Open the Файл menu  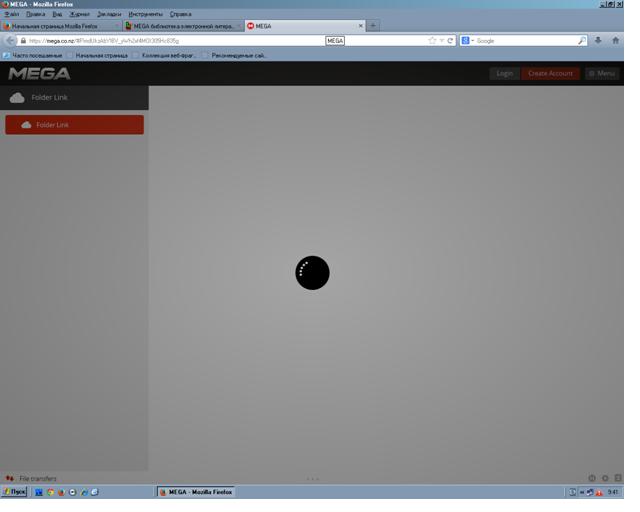pos(12,14)
